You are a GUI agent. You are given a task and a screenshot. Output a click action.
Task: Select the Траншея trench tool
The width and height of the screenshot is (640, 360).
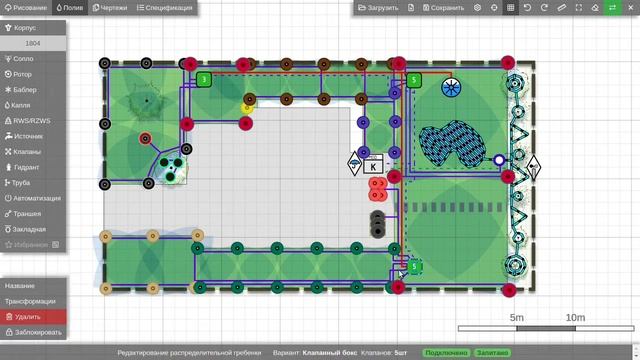point(33,214)
